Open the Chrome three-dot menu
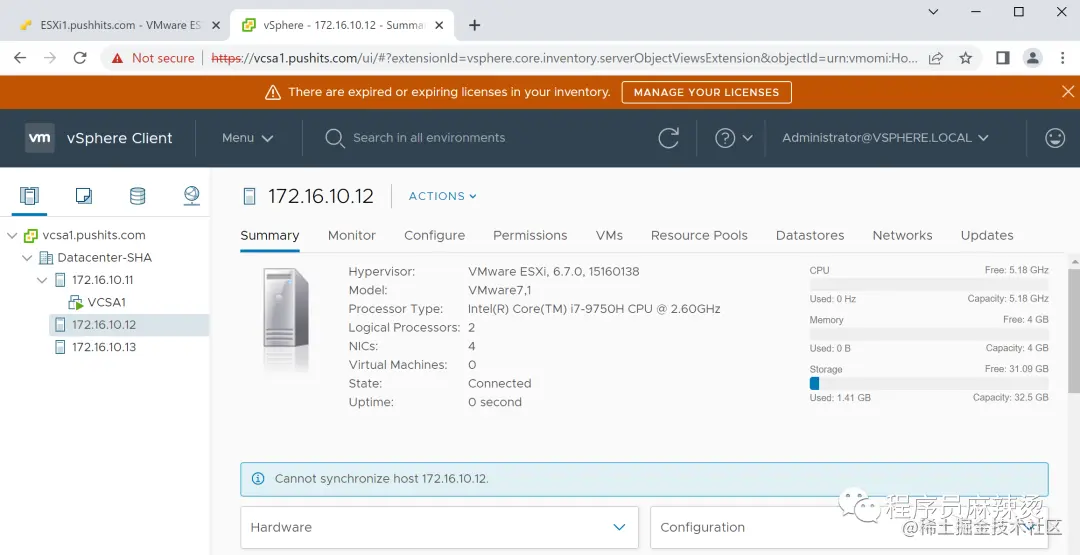 (1061, 58)
